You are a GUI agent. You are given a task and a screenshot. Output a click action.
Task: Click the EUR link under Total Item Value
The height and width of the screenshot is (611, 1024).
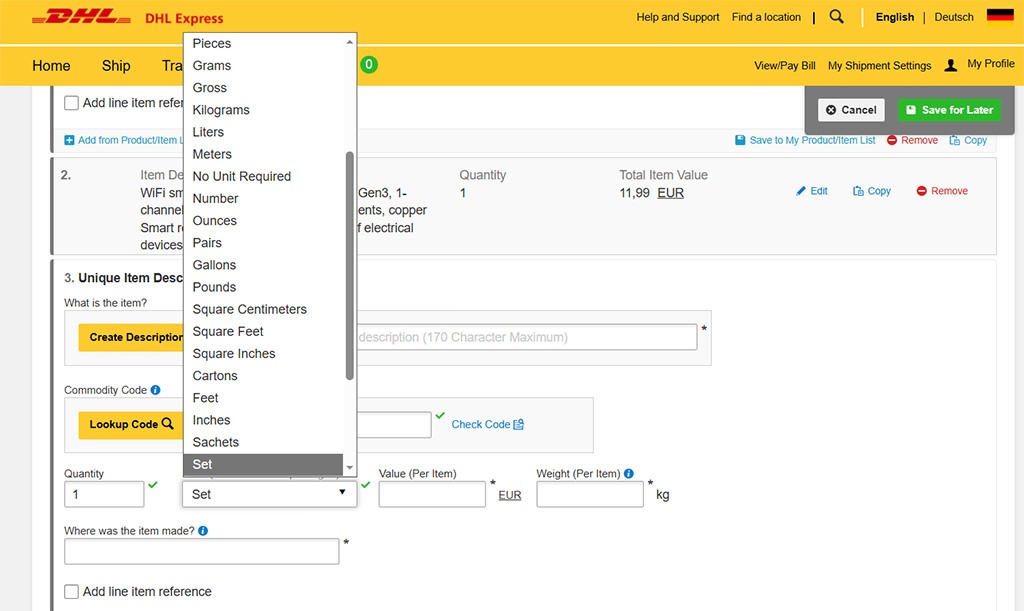[x=670, y=193]
